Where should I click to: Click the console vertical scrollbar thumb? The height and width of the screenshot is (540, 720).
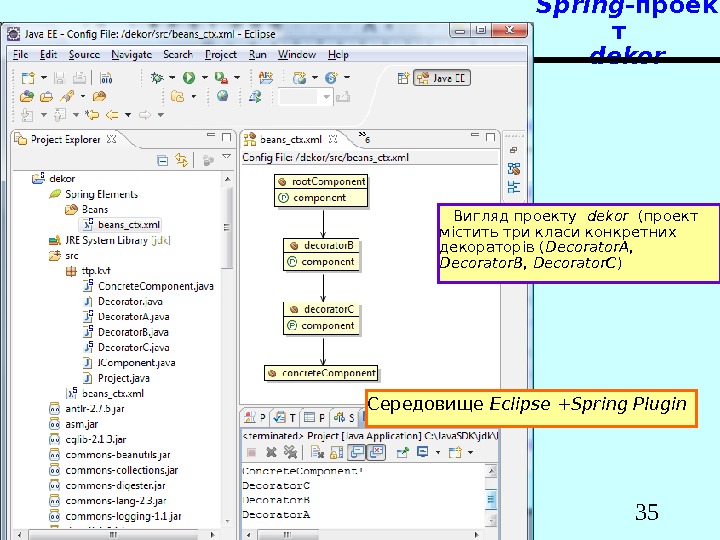[491, 499]
